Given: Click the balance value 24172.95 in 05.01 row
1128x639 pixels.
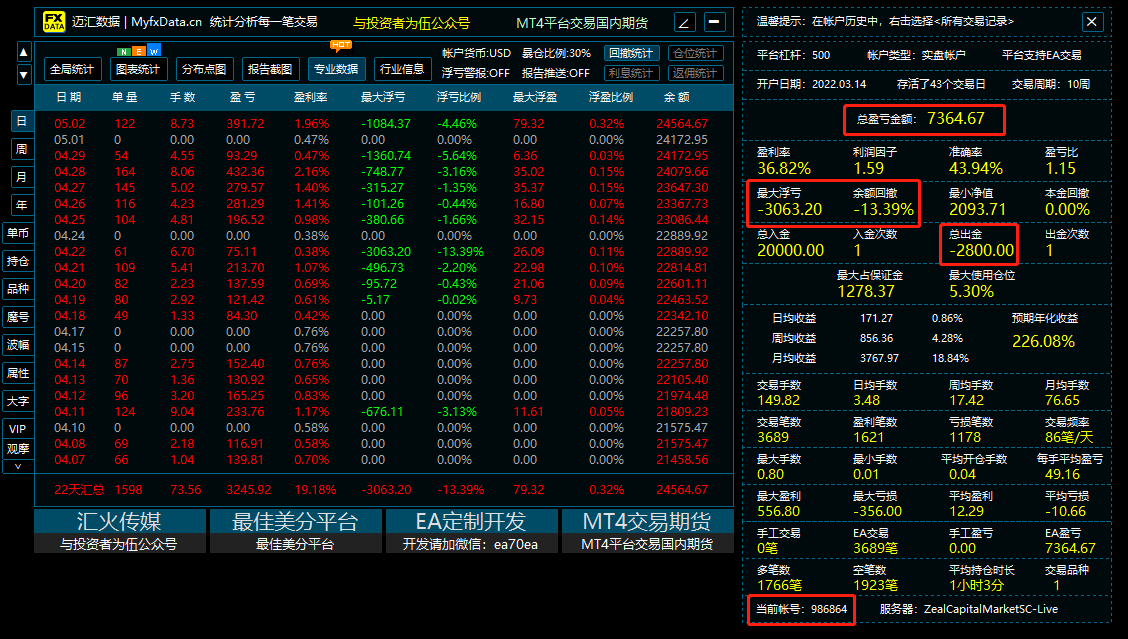Looking at the screenshot, I should point(682,140).
